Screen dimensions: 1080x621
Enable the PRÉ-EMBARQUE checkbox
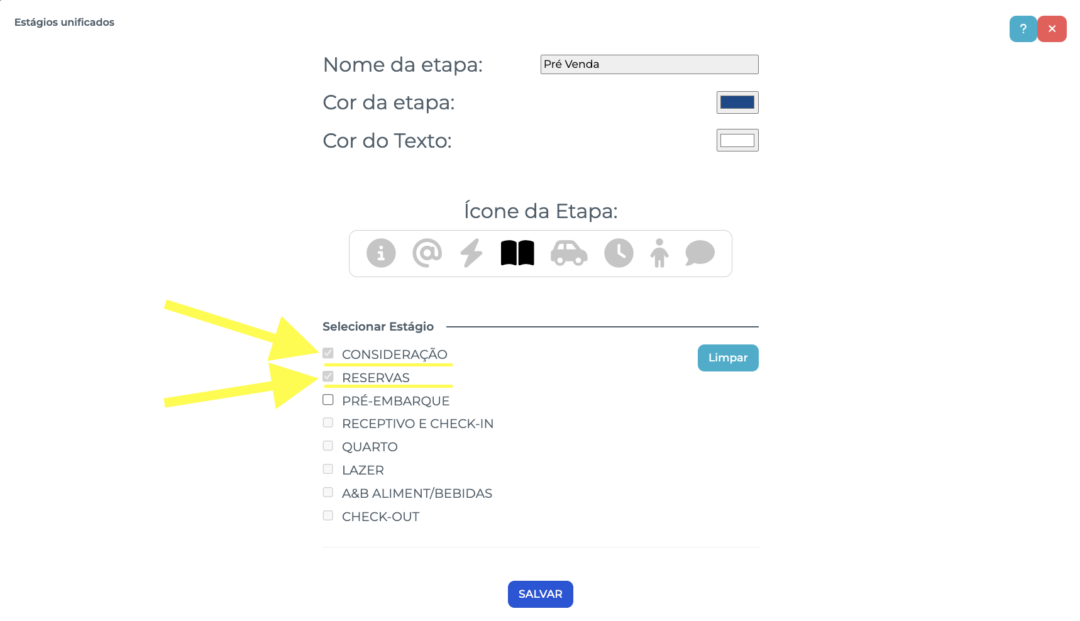click(x=328, y=400)
